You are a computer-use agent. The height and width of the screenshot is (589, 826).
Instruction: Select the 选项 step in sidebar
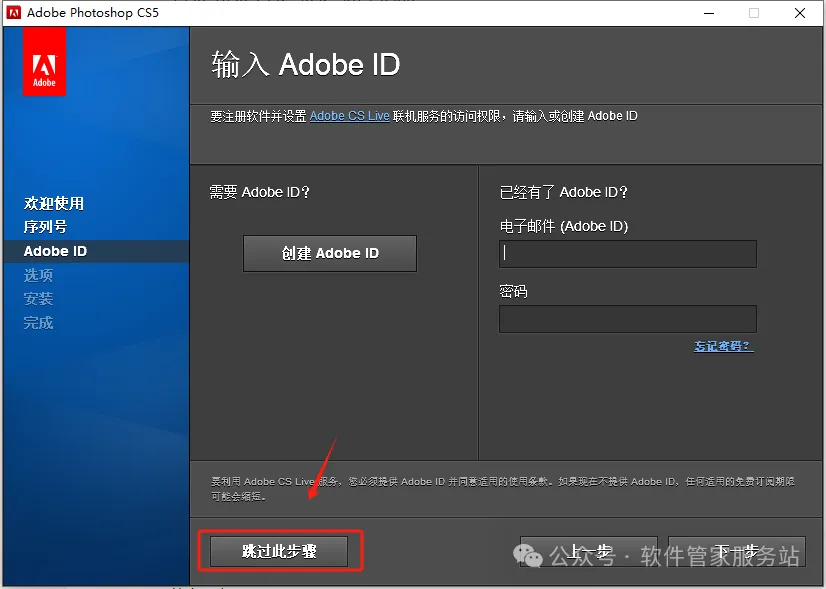38,275
